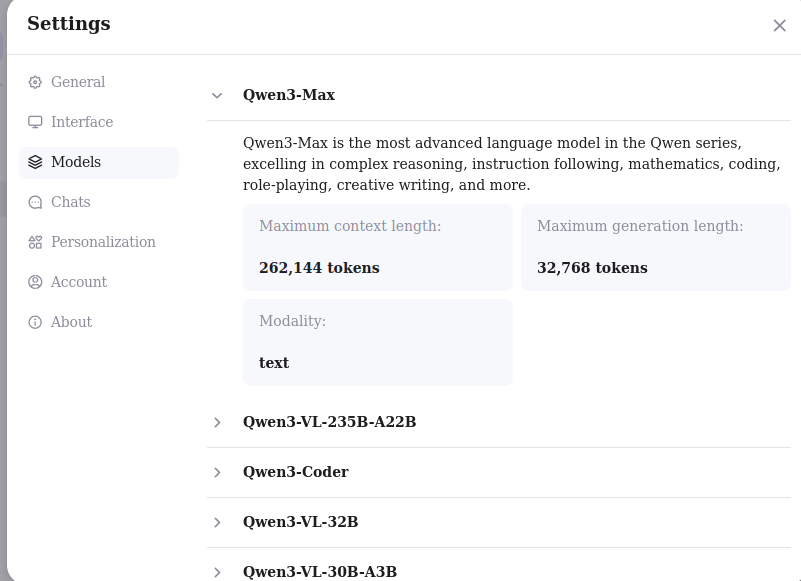Expand the Qwen3-VL-30B-A3B entry
Screen dimensions: 801x581
pos(217,572)
